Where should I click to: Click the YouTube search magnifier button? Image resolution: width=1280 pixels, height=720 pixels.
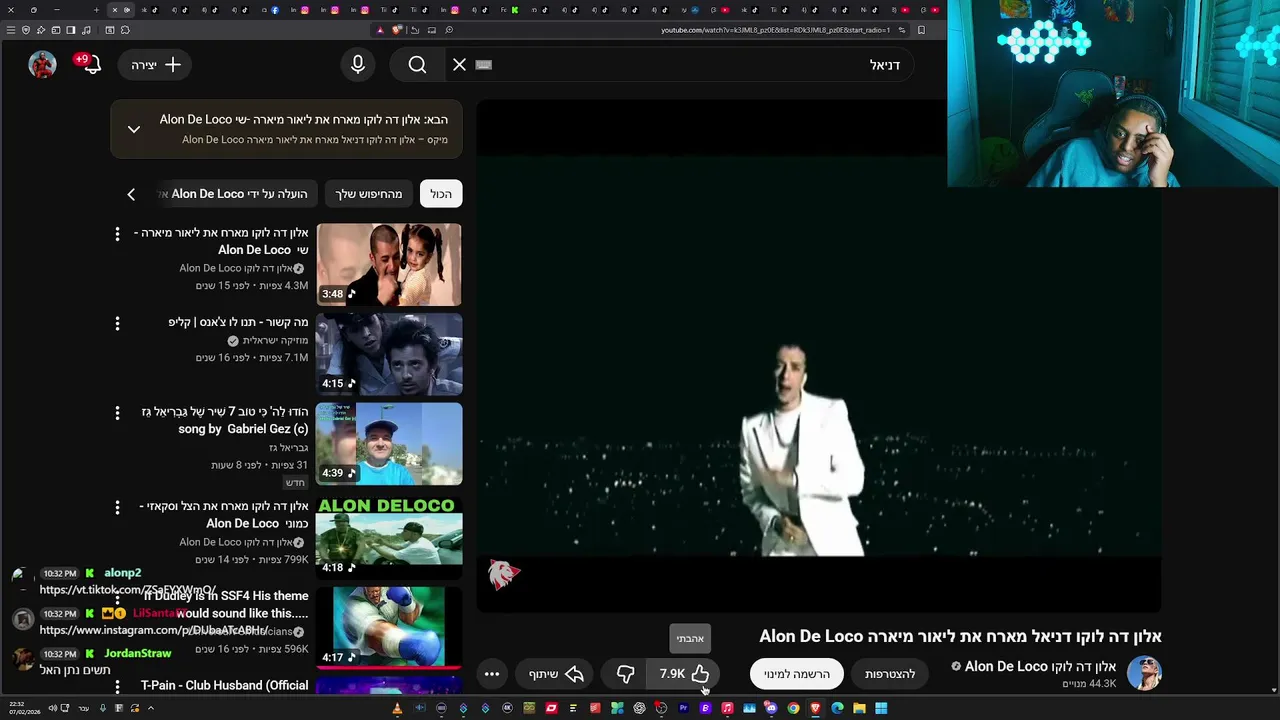pos(417,65)
